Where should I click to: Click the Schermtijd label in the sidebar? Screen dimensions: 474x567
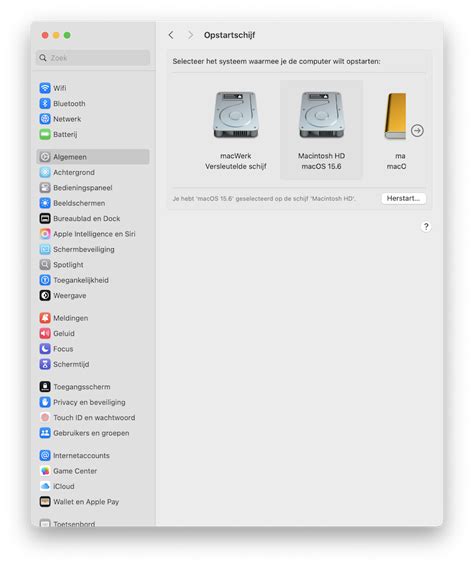click(71, 364)
